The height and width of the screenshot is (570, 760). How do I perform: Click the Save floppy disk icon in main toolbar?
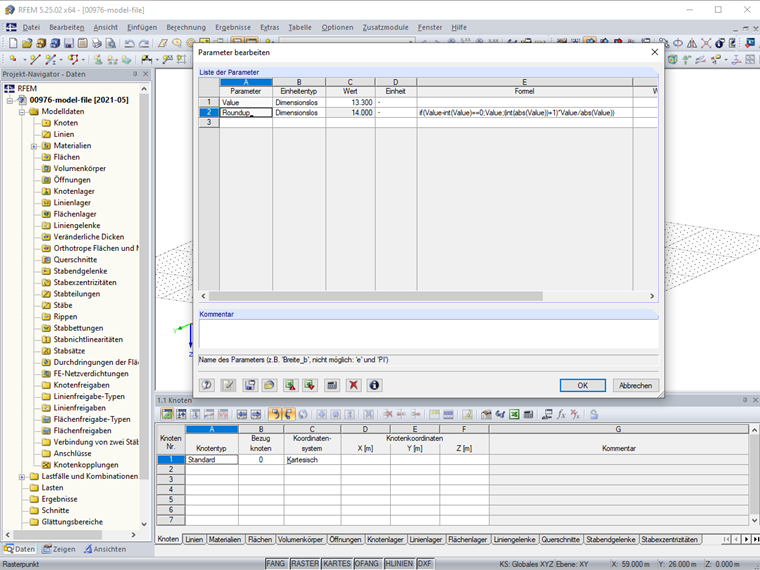[x=69, y=43]
